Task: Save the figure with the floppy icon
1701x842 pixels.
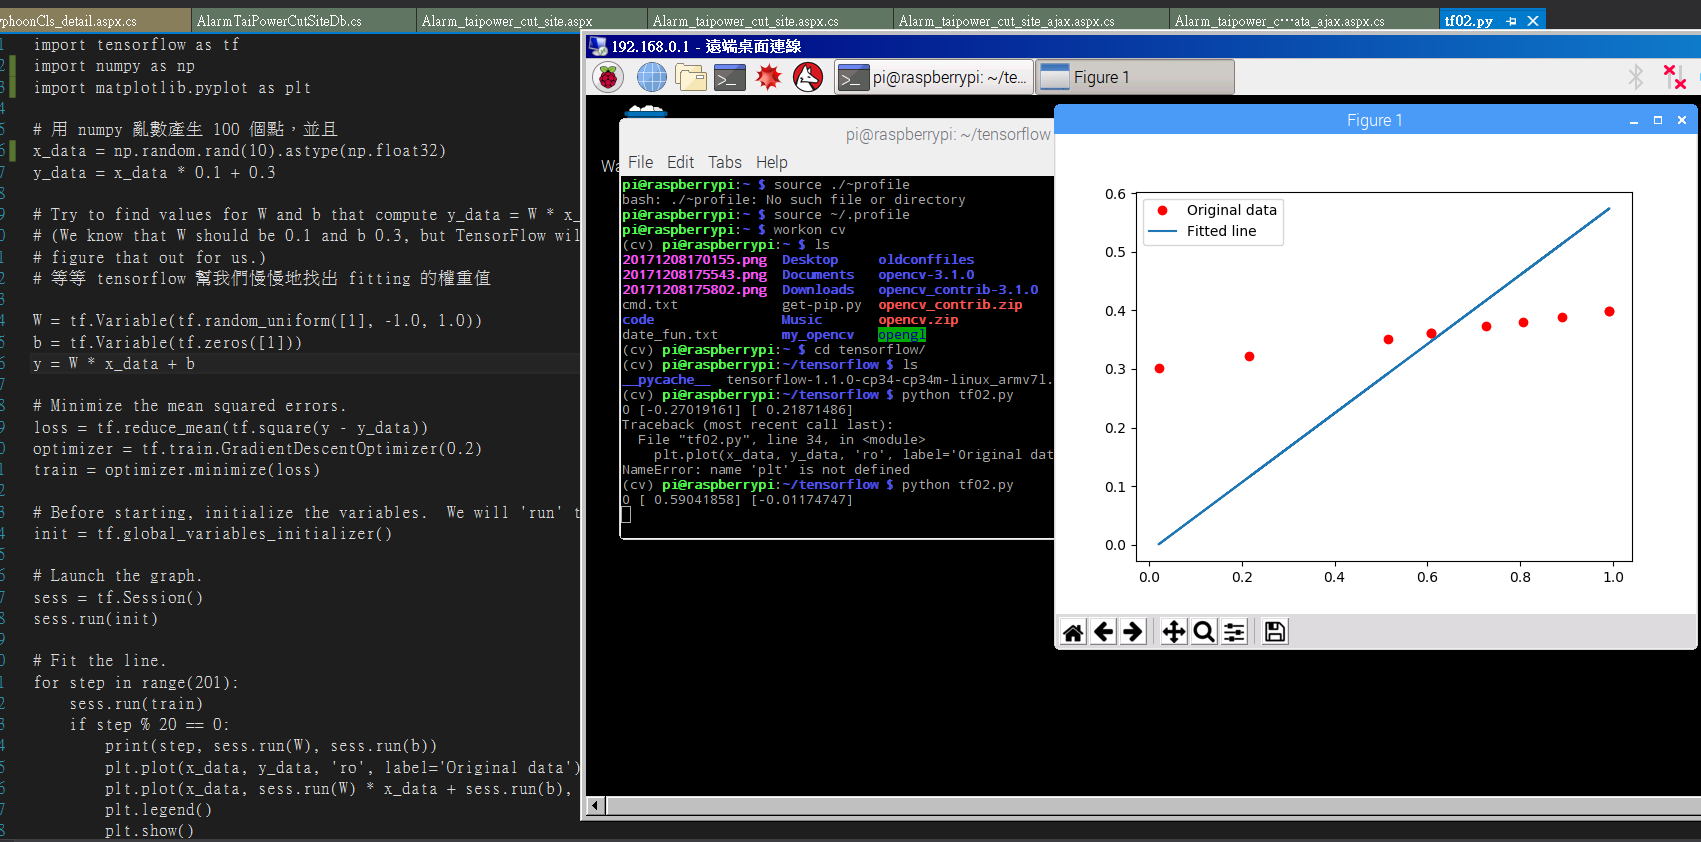Action: 1275,632
